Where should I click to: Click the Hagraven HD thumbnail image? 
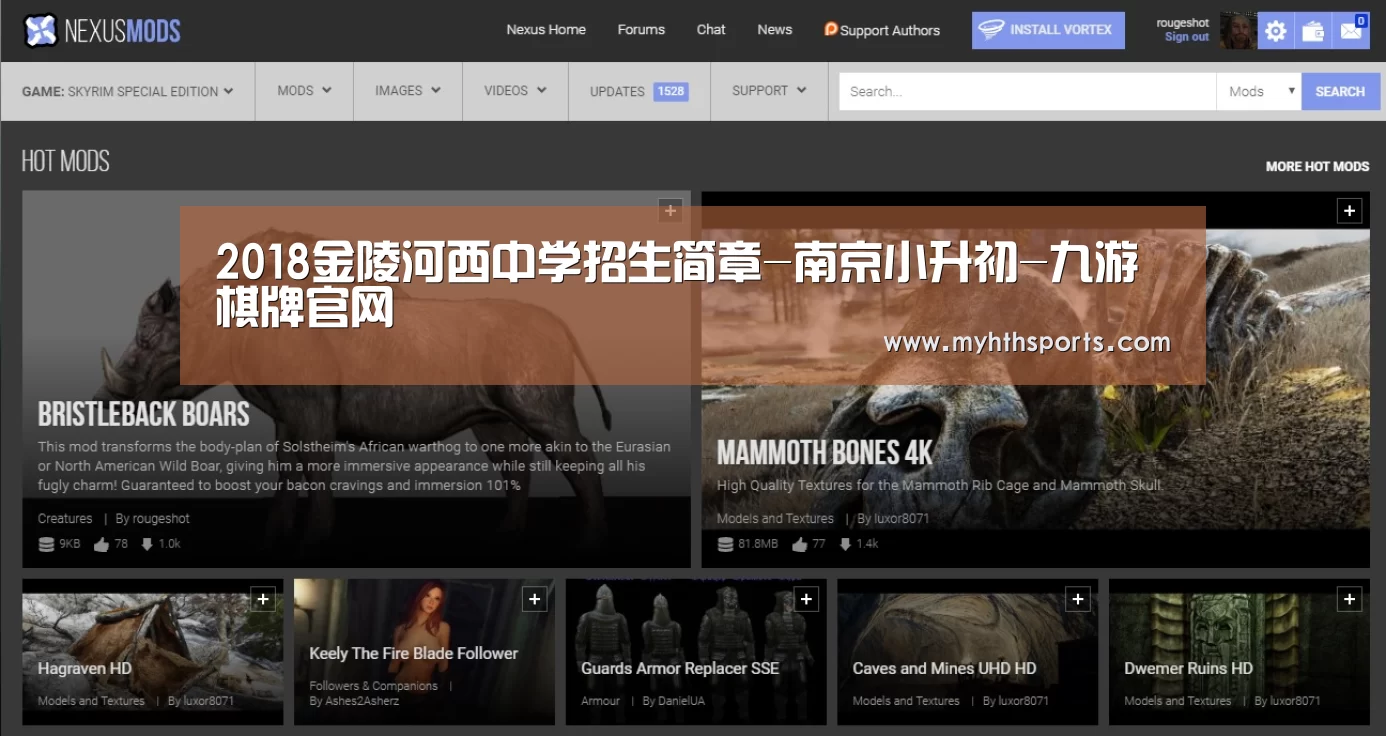153,652
